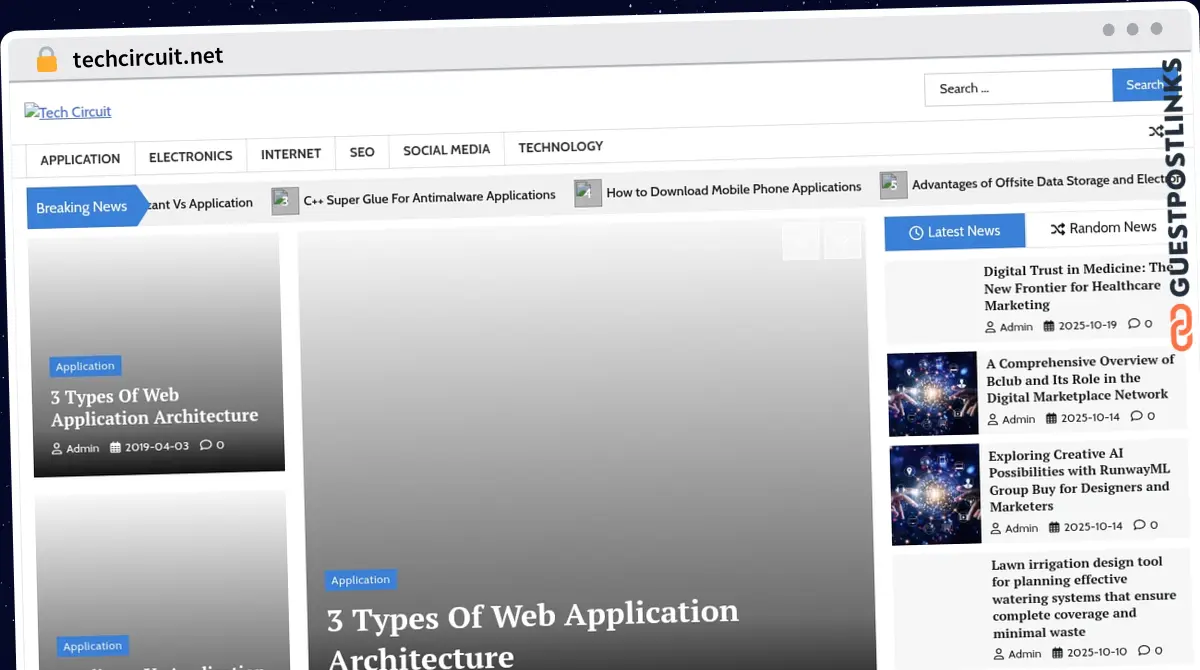Open the TECHNOLOGY menu item
Screen dimensions: 1200x670
[x=560, y=146]
